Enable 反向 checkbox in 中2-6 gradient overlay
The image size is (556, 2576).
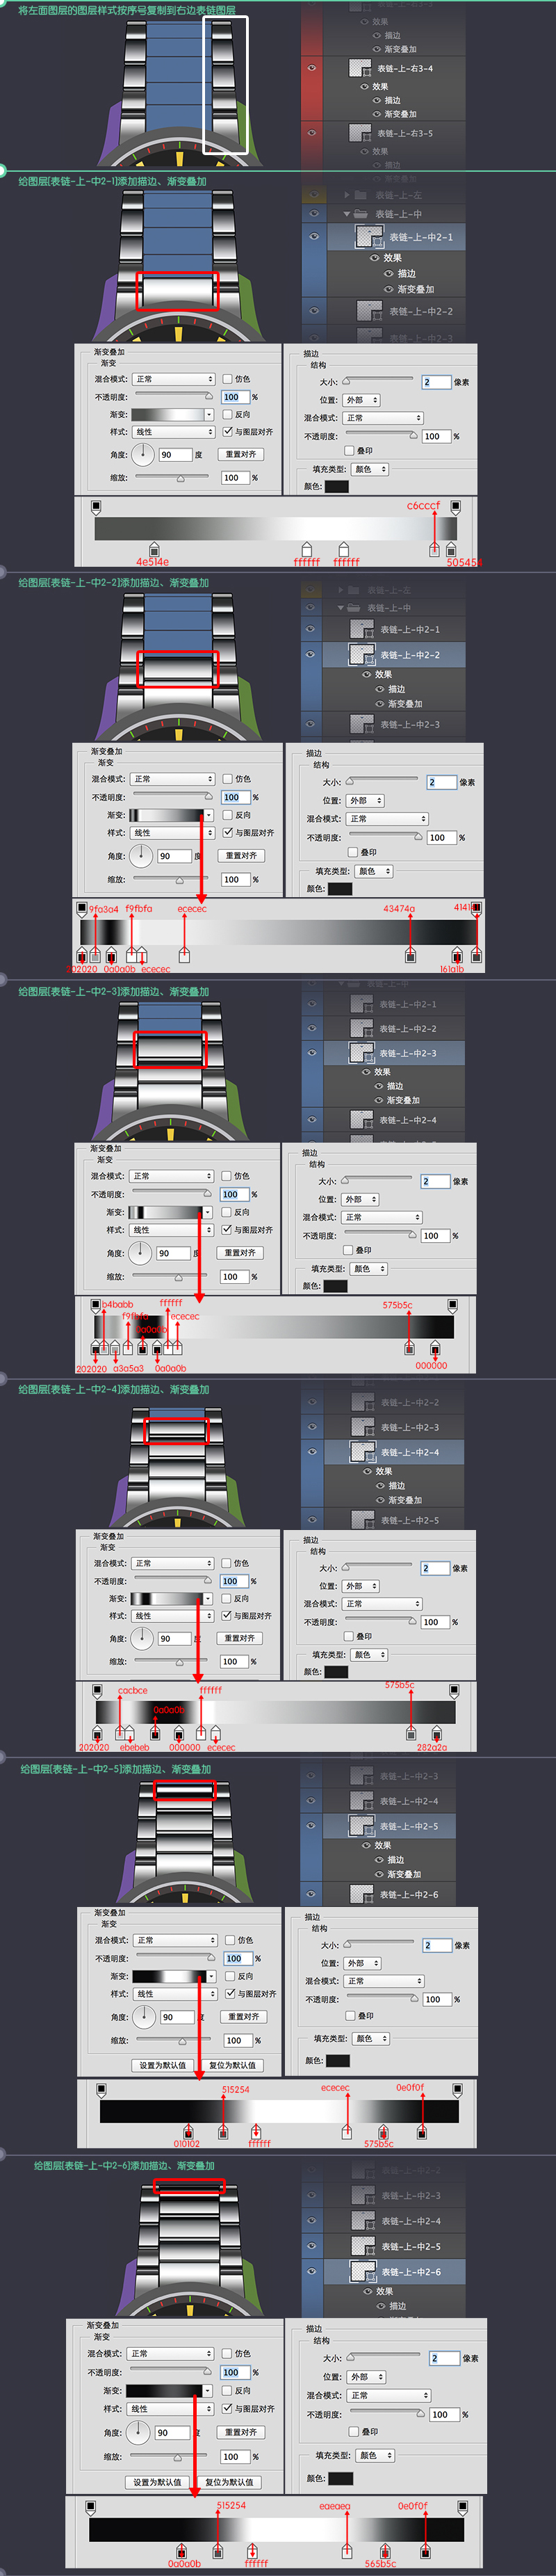226,2390
